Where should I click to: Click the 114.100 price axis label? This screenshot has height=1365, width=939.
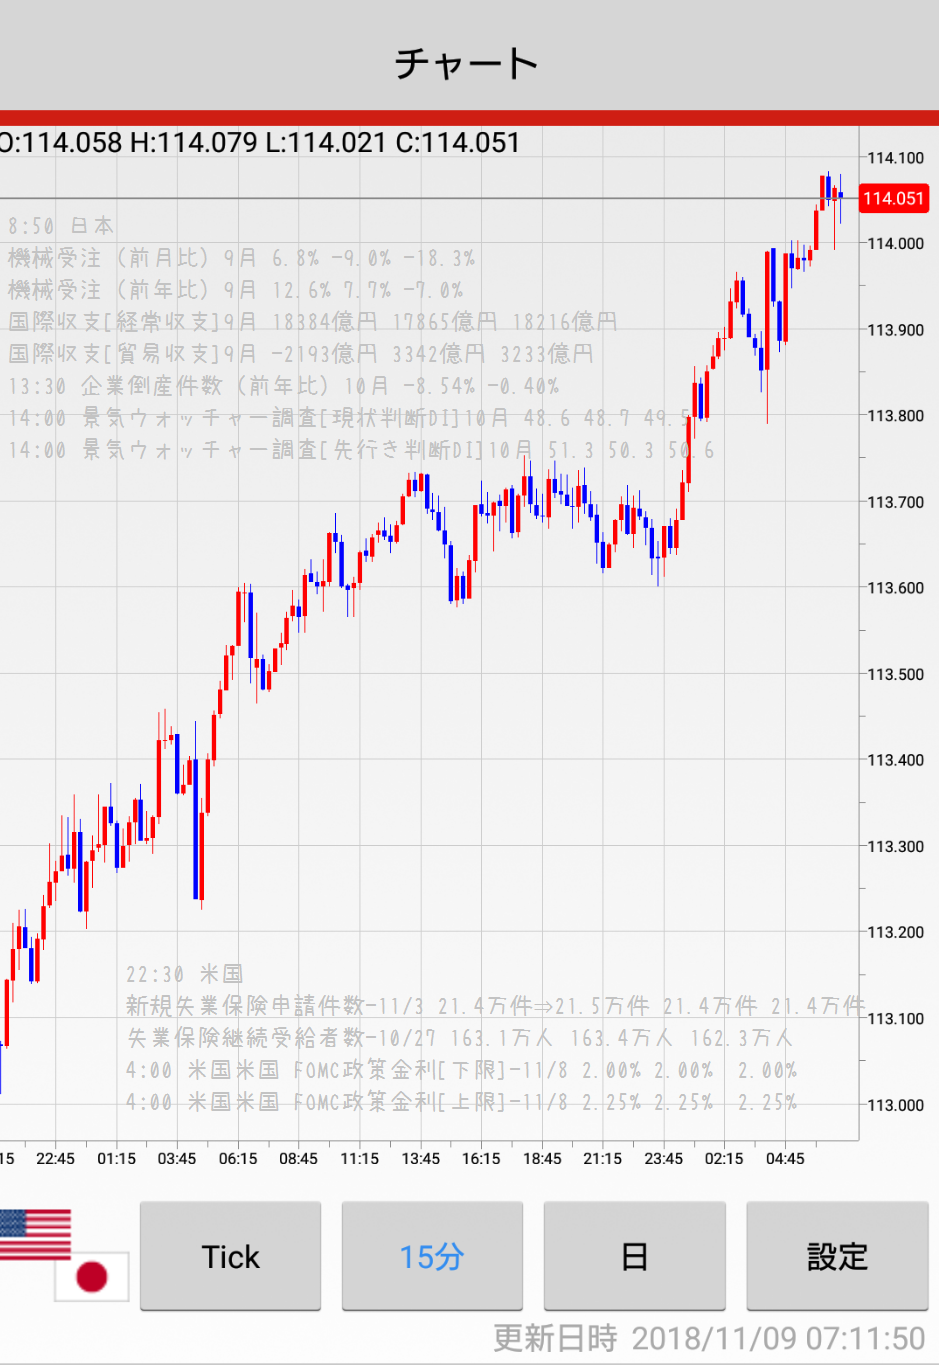pos(895,158)
